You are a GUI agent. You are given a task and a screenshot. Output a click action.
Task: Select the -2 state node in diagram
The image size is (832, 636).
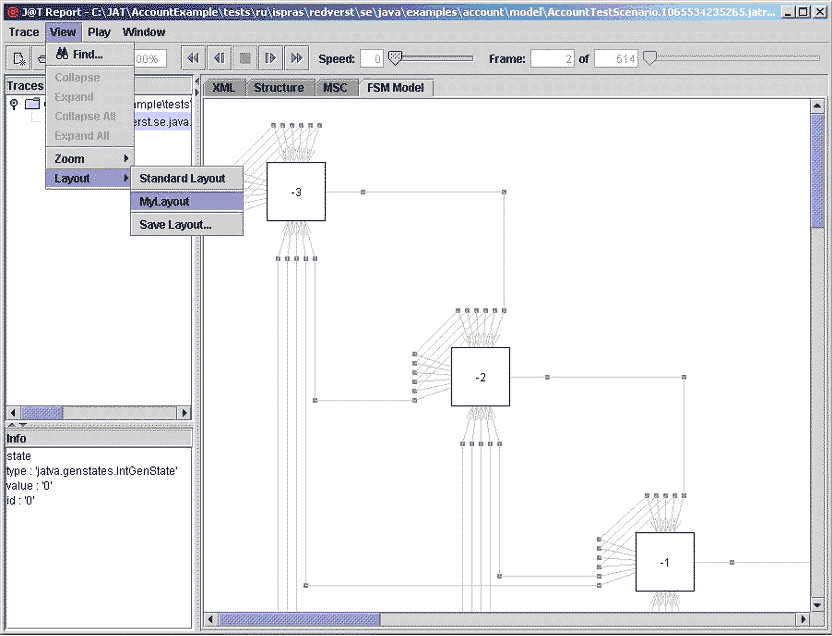point(480,377)
